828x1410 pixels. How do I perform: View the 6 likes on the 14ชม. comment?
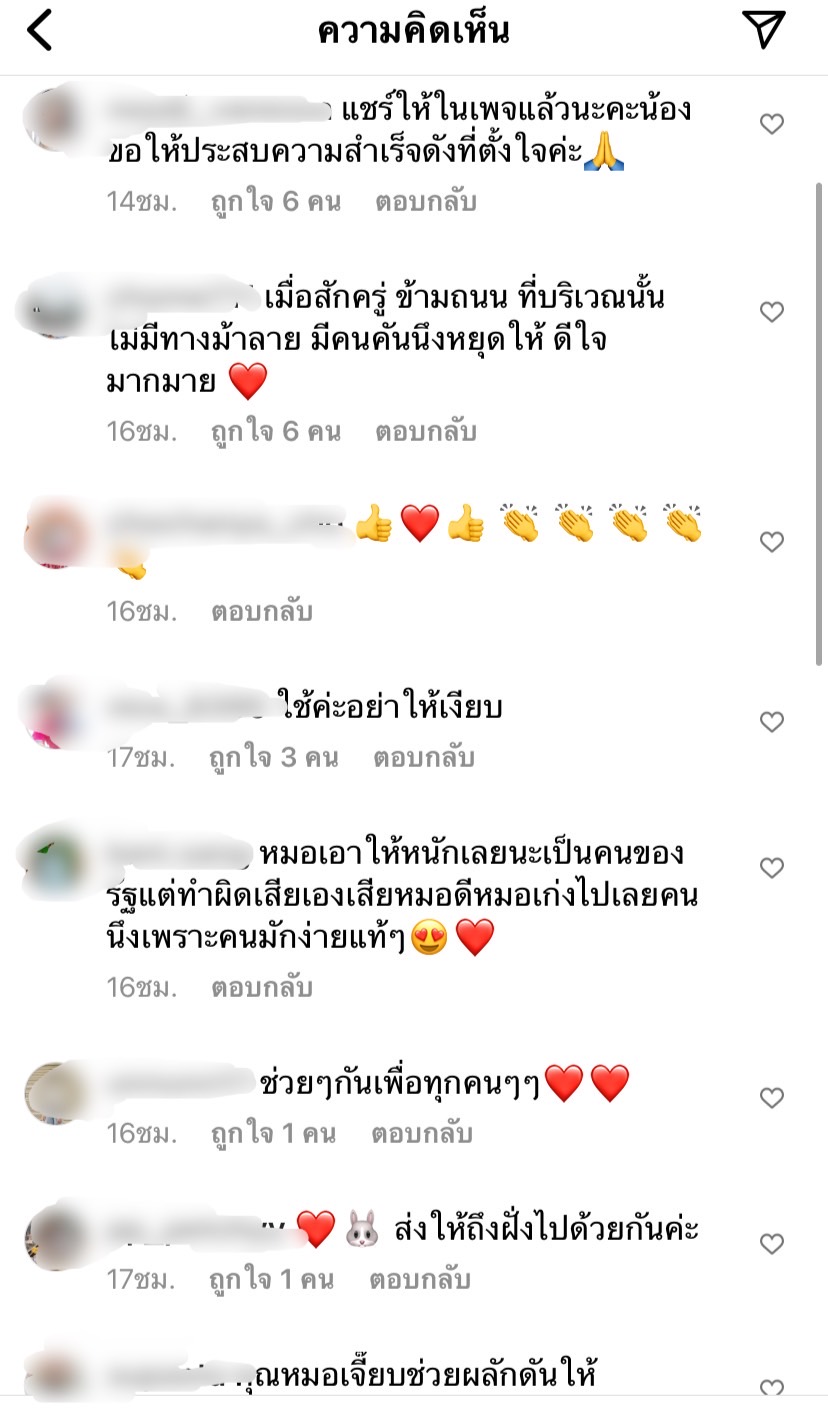pos(275,202)
